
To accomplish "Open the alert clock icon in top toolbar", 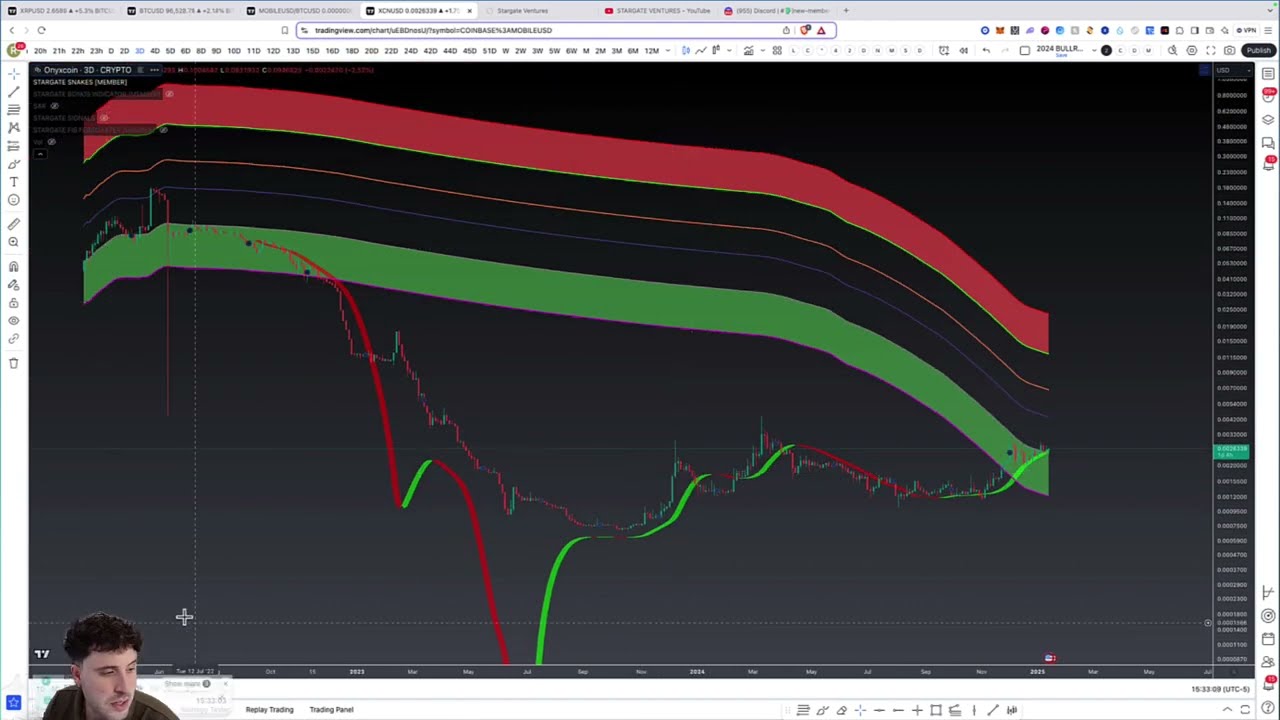I will pyautogui.click(x=943, y=50).
